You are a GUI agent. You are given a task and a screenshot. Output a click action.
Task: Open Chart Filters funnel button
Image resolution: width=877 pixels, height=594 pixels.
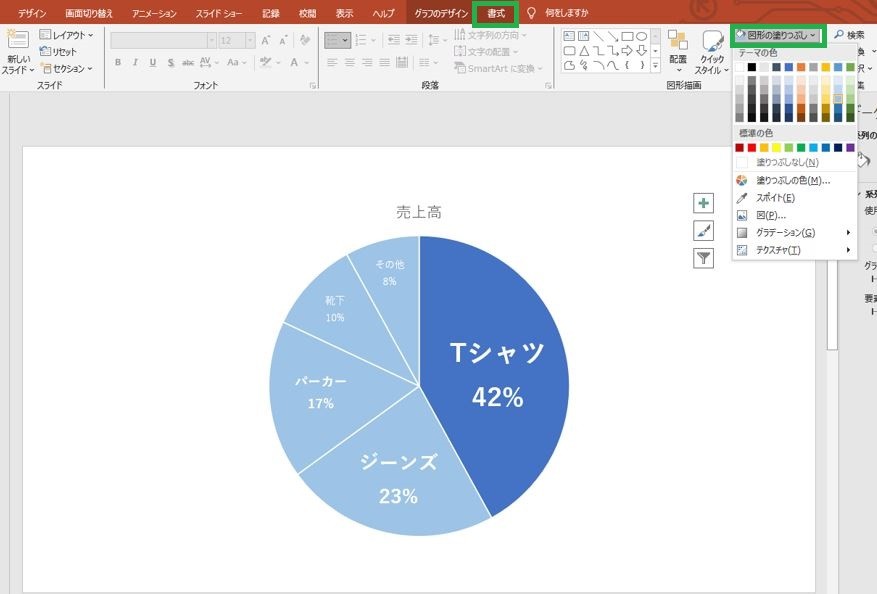pyautogui.click(x=704, y=258)
